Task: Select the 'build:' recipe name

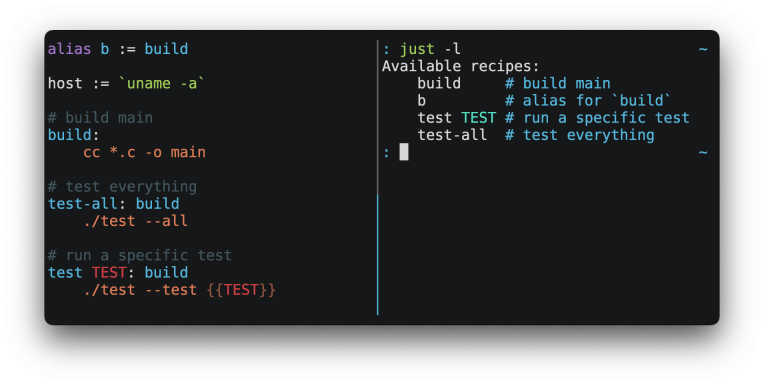Action: point(74,135)
